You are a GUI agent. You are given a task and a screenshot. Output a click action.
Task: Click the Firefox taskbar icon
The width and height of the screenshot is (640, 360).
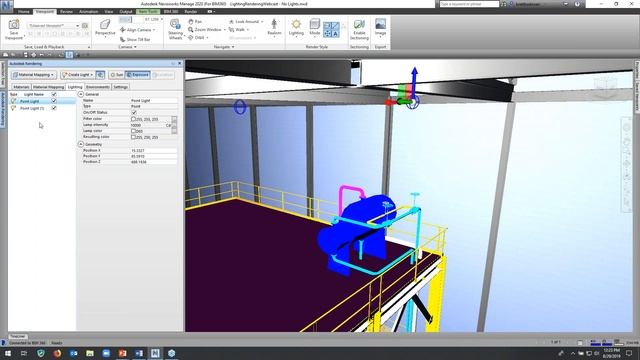pos(57,353)
